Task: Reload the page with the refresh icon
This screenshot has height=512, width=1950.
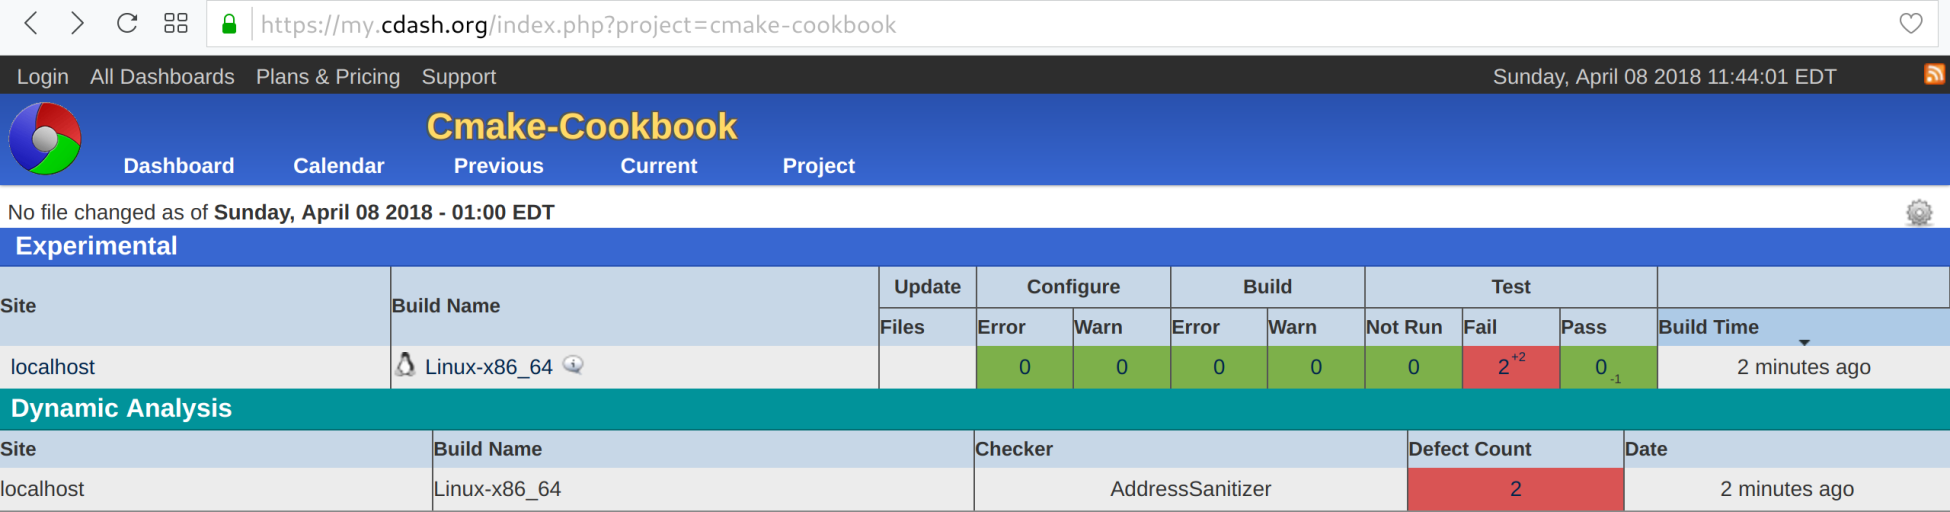Action: tap(127, 24)
